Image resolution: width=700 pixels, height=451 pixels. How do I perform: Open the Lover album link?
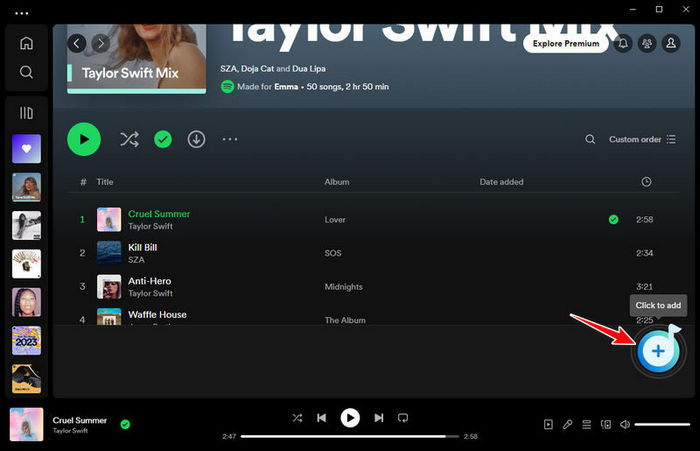pos(335,220)
